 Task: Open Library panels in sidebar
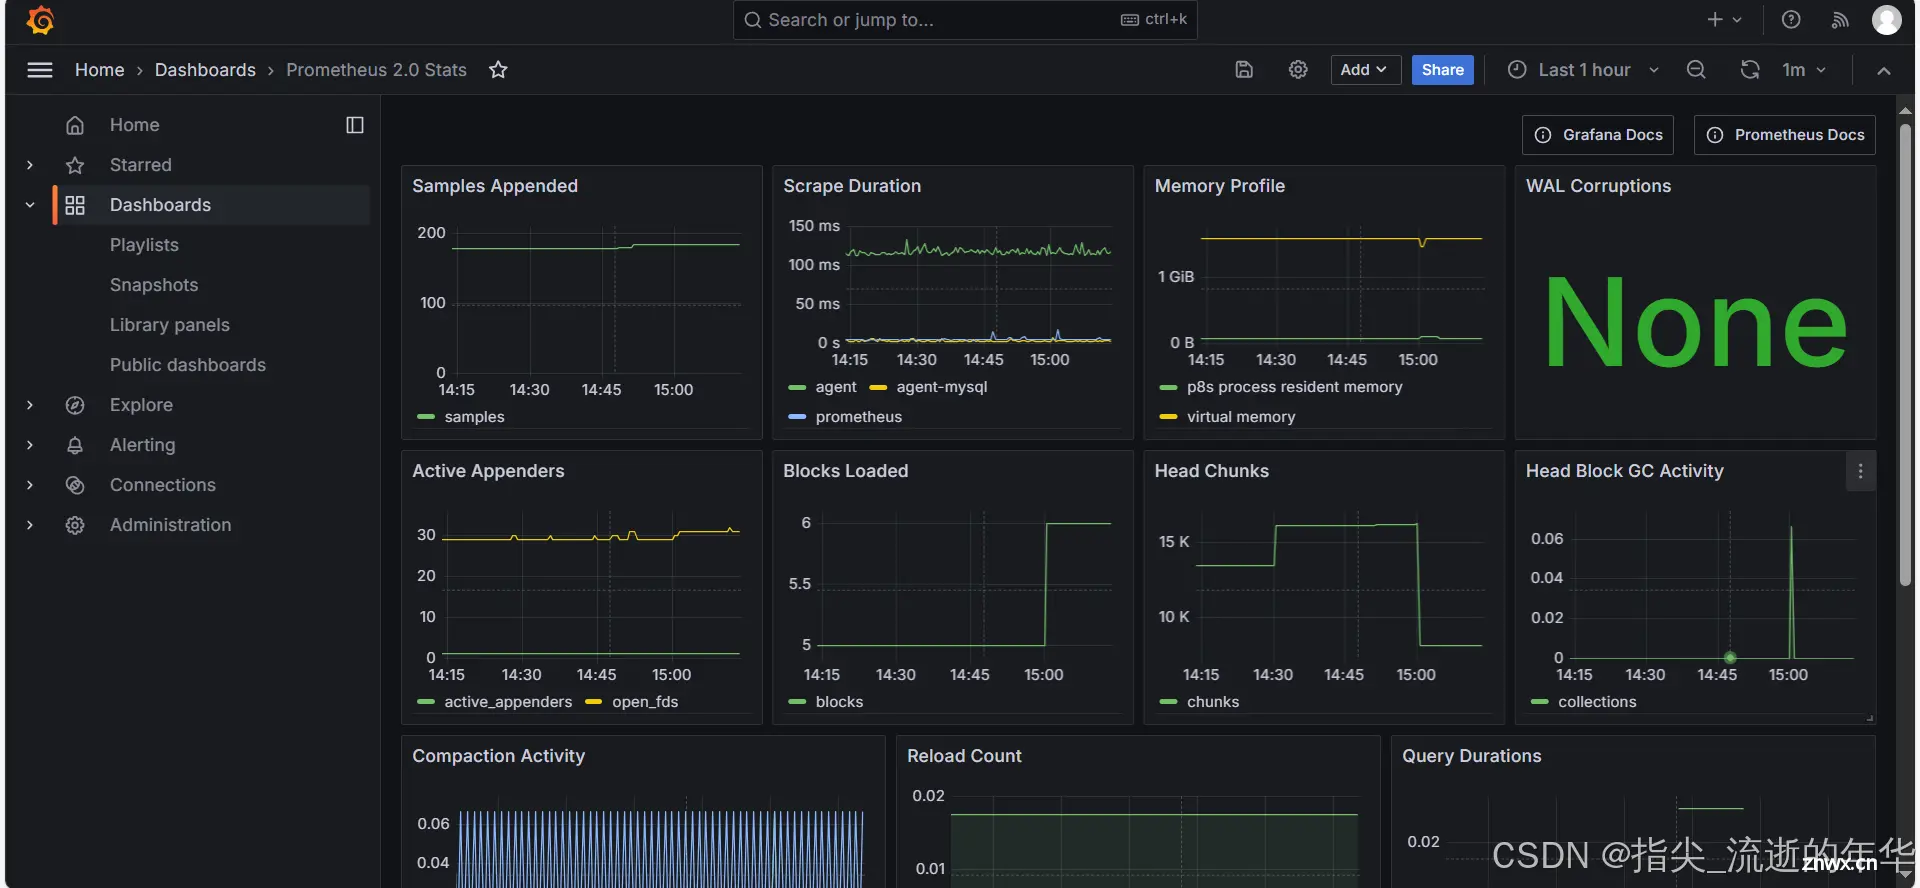pos(170,325)
